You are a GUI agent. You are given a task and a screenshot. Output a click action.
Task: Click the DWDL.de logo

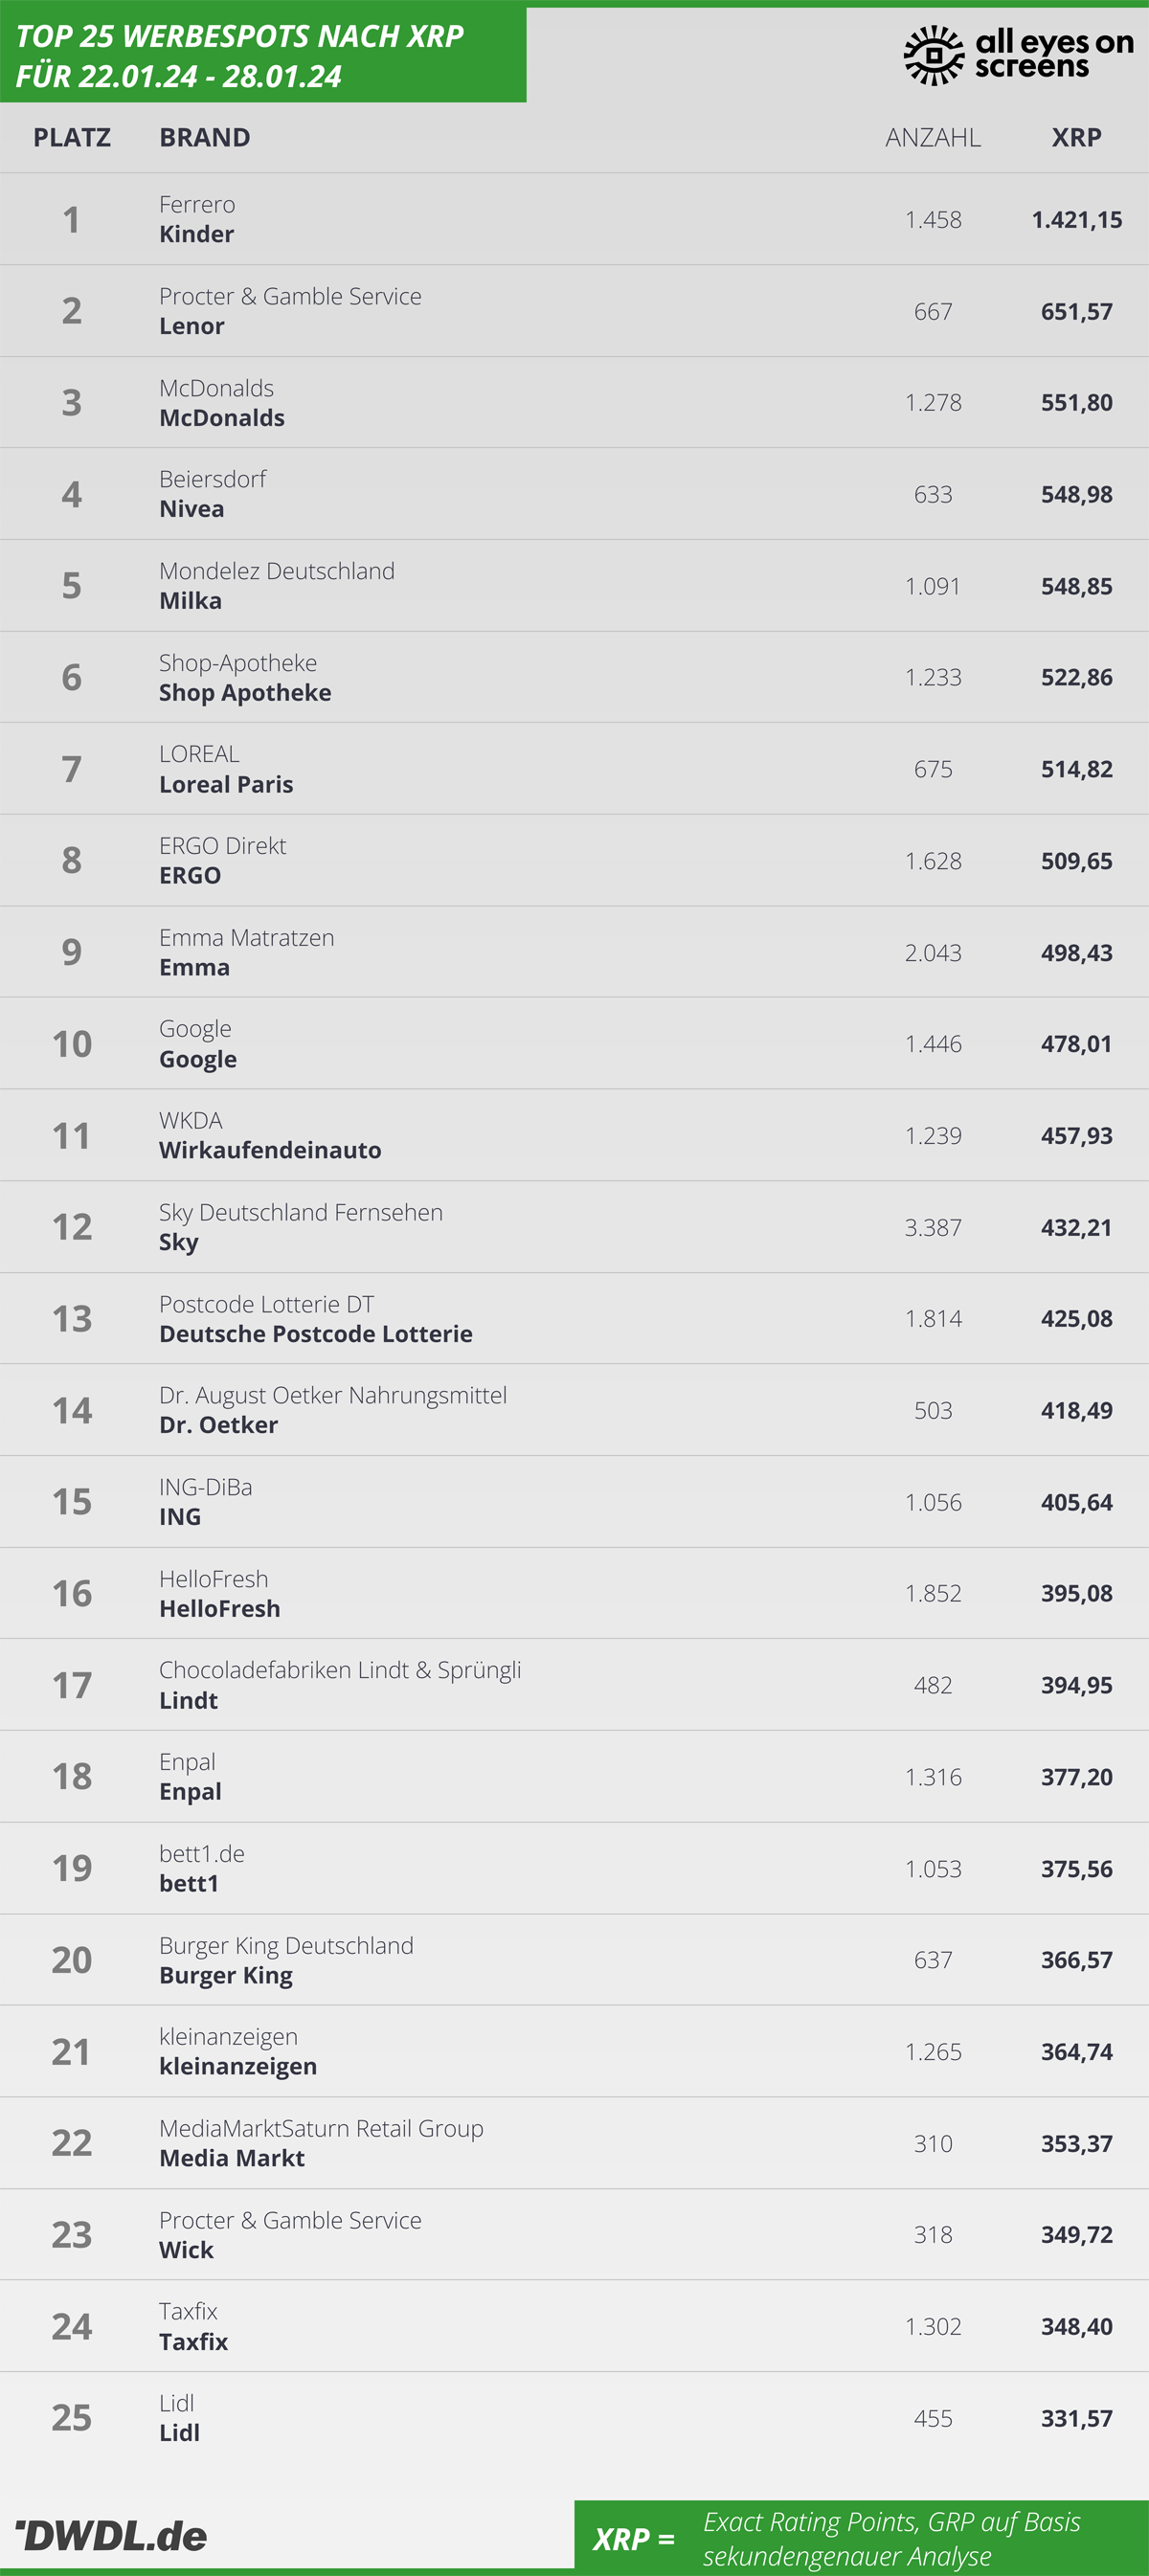pyautogui.click(x=111, y=2535)
